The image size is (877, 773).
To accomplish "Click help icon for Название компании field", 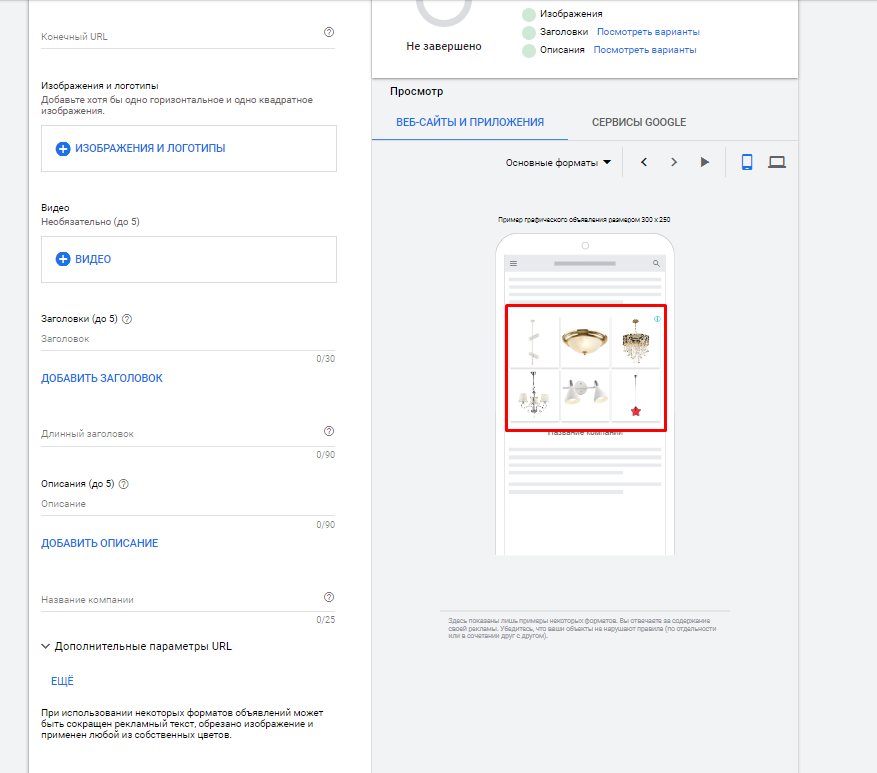I will click(x=329, y=597).
